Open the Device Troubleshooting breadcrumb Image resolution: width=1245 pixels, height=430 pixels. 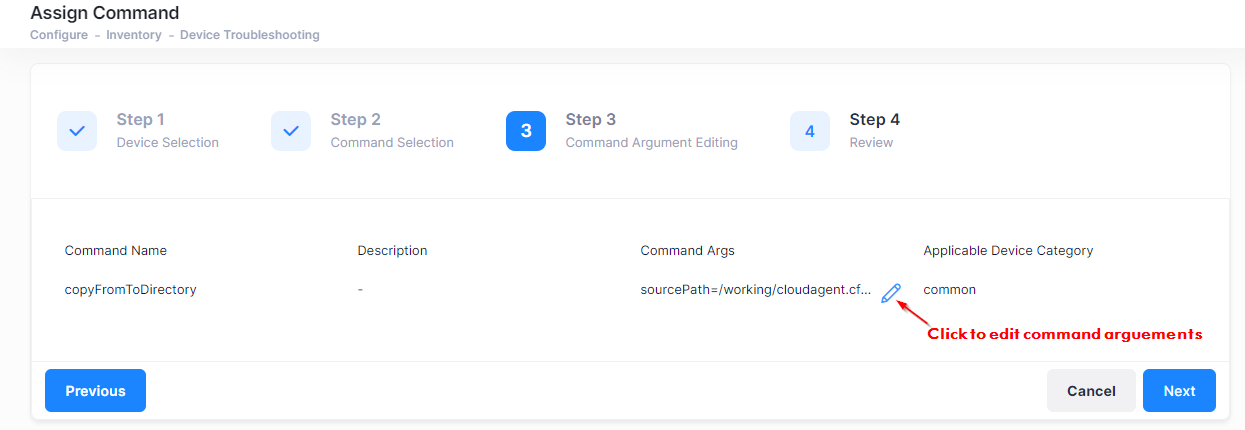[x=250, y=35]
